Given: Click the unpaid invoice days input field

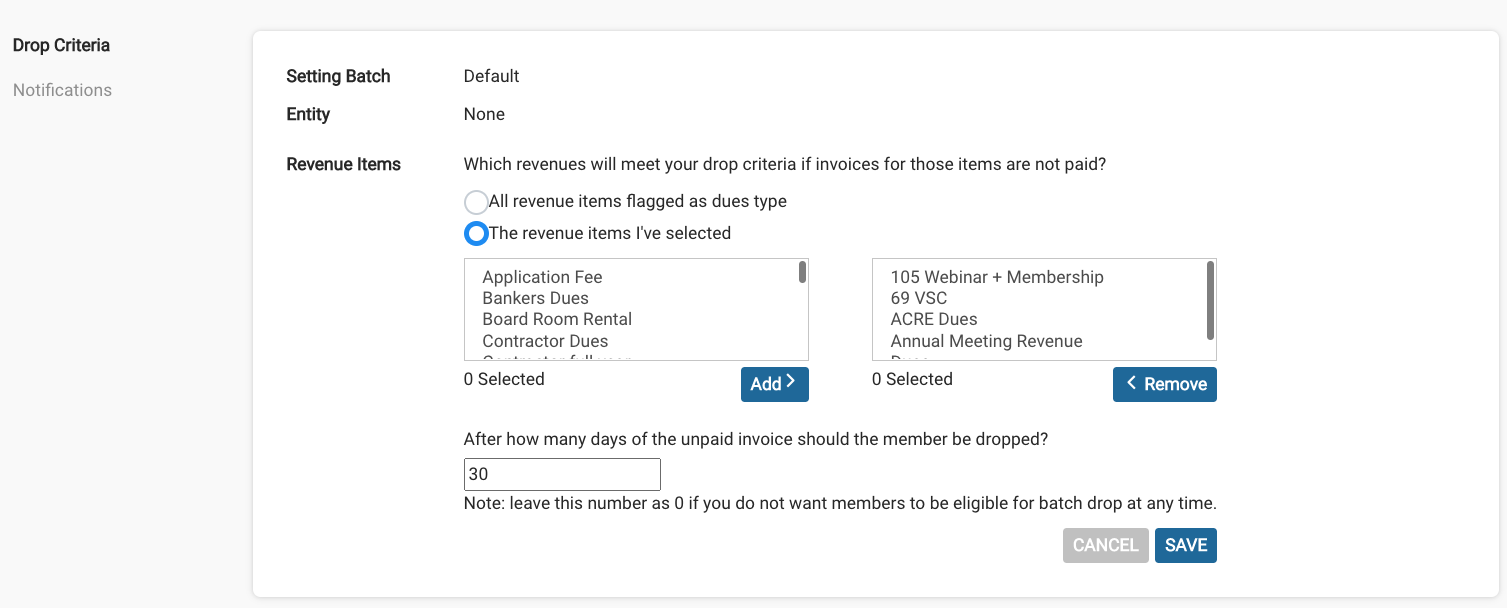Looking at the screenshot, I should click(561, 474).
